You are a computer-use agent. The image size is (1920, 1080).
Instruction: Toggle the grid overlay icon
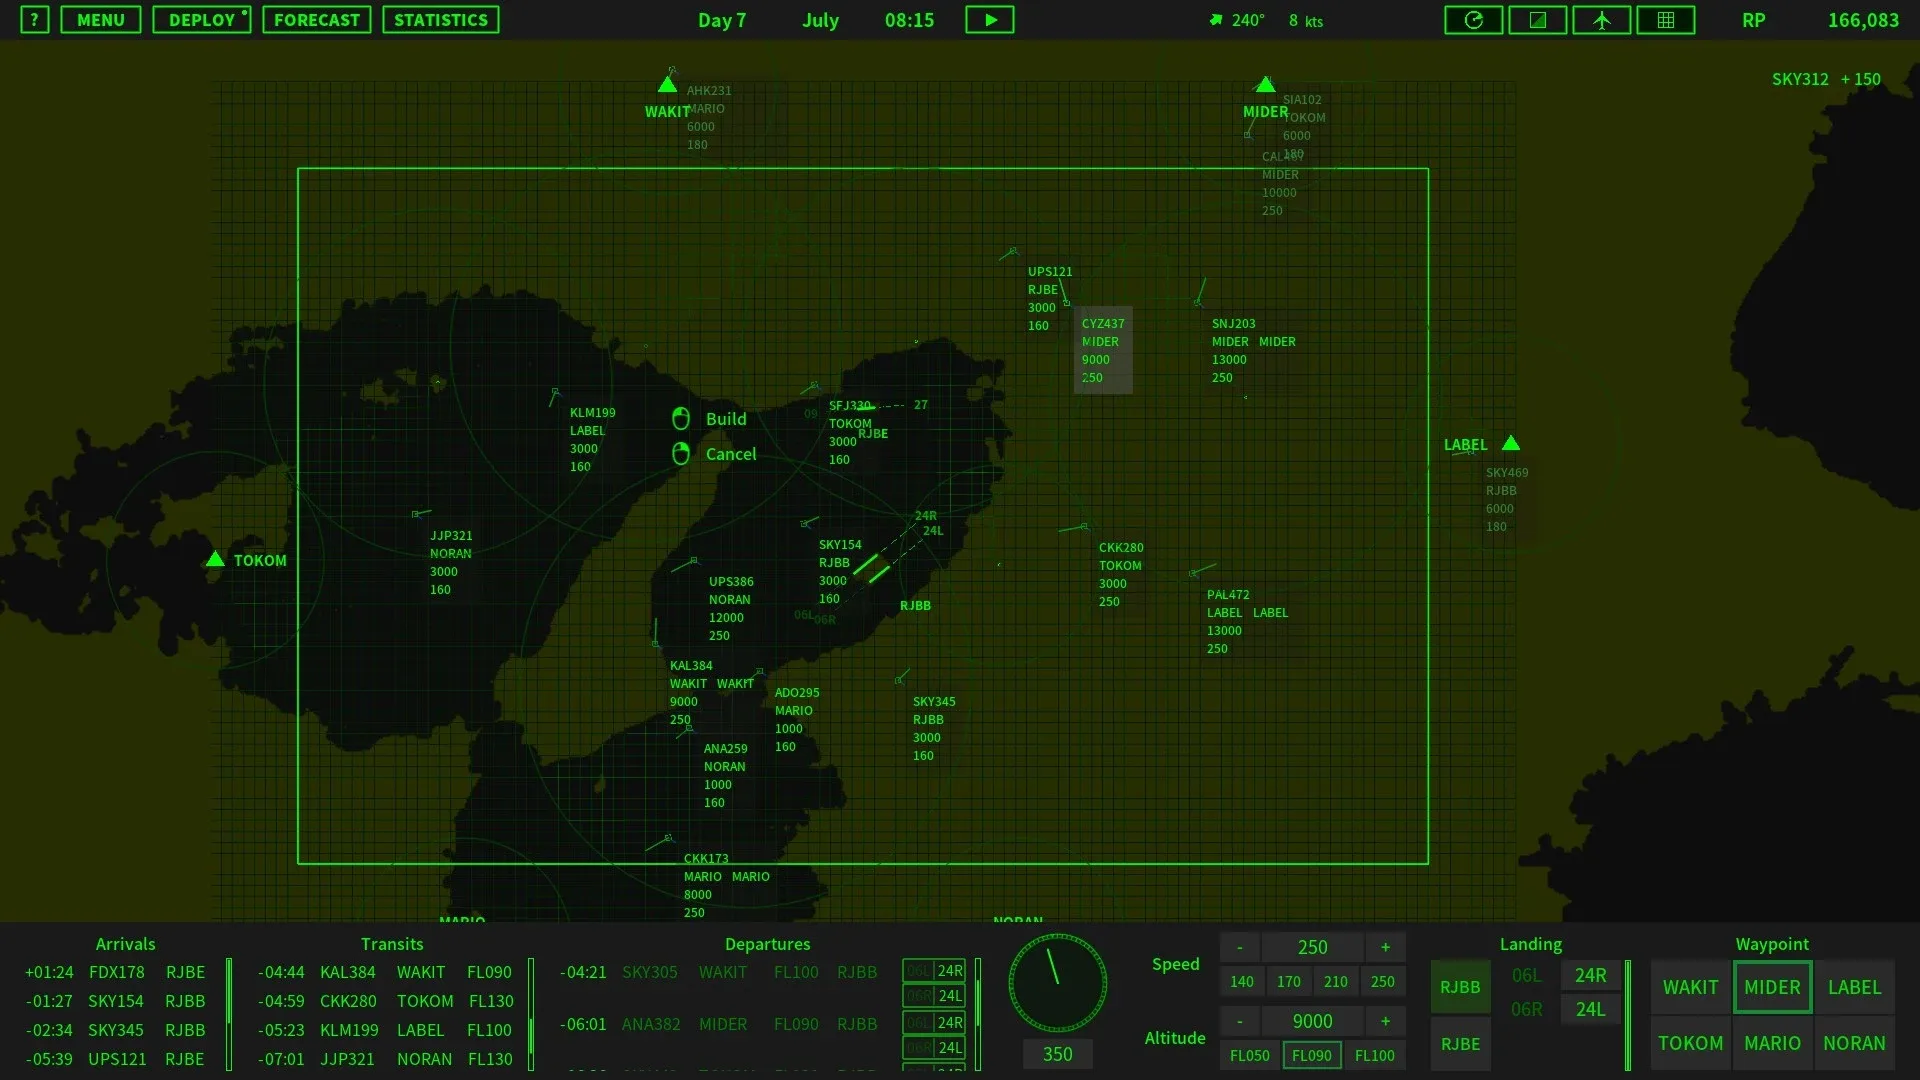coord(1665,20)
